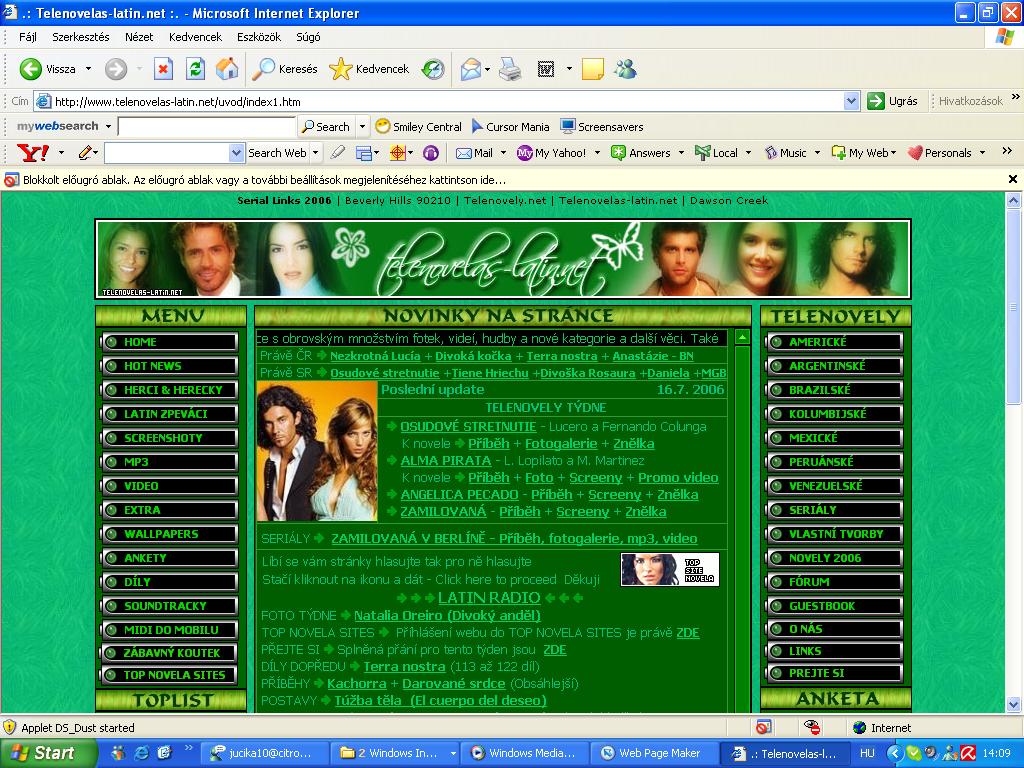Switch to Web Page Maker taskbar item

pos(656,753)
